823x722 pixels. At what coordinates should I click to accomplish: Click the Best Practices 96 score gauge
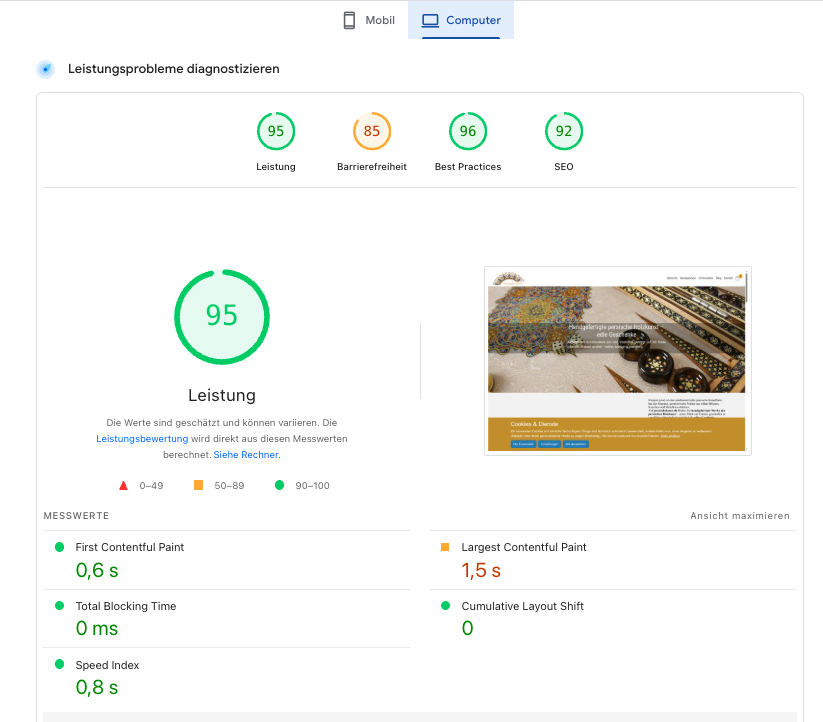pyautogui.click(x=467, y=131)
